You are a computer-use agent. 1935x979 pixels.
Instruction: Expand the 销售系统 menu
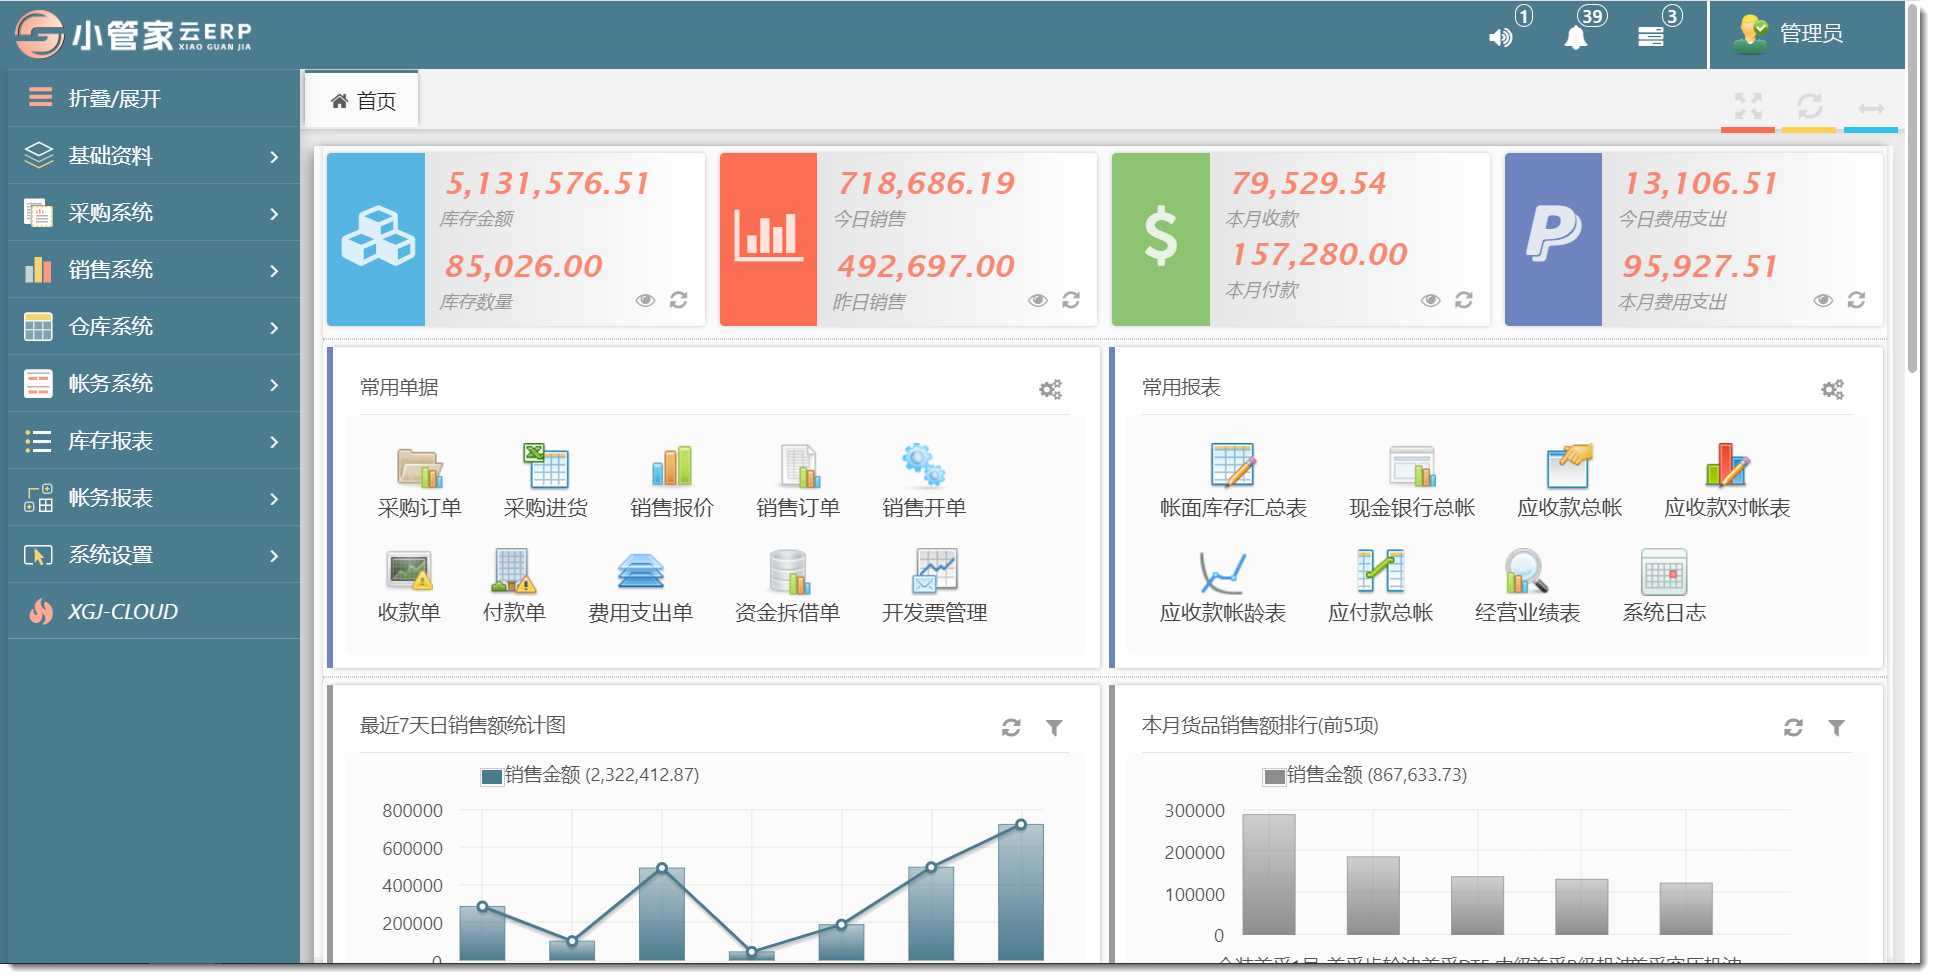tap(154, 269)
